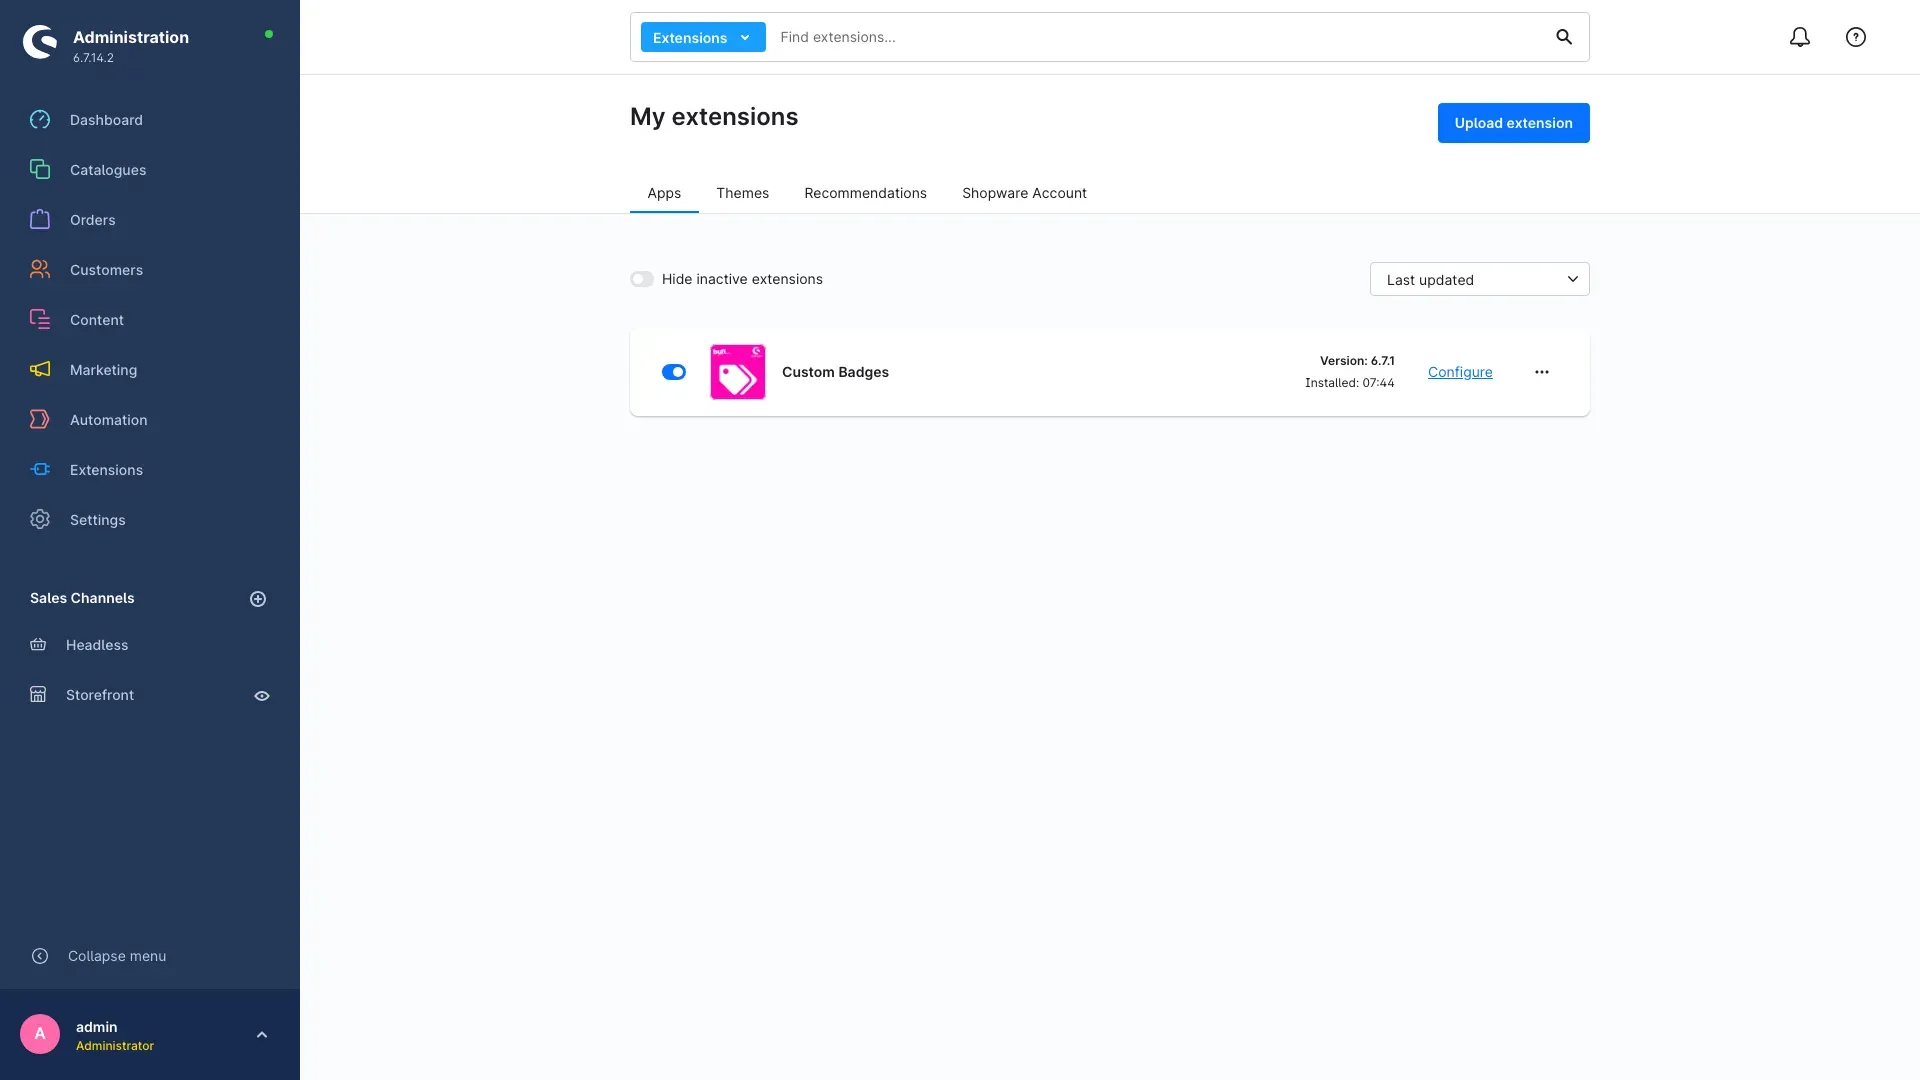Open Custom Badges three-dot context menu
The image size is (1920, 1080).
(1542, 372)
